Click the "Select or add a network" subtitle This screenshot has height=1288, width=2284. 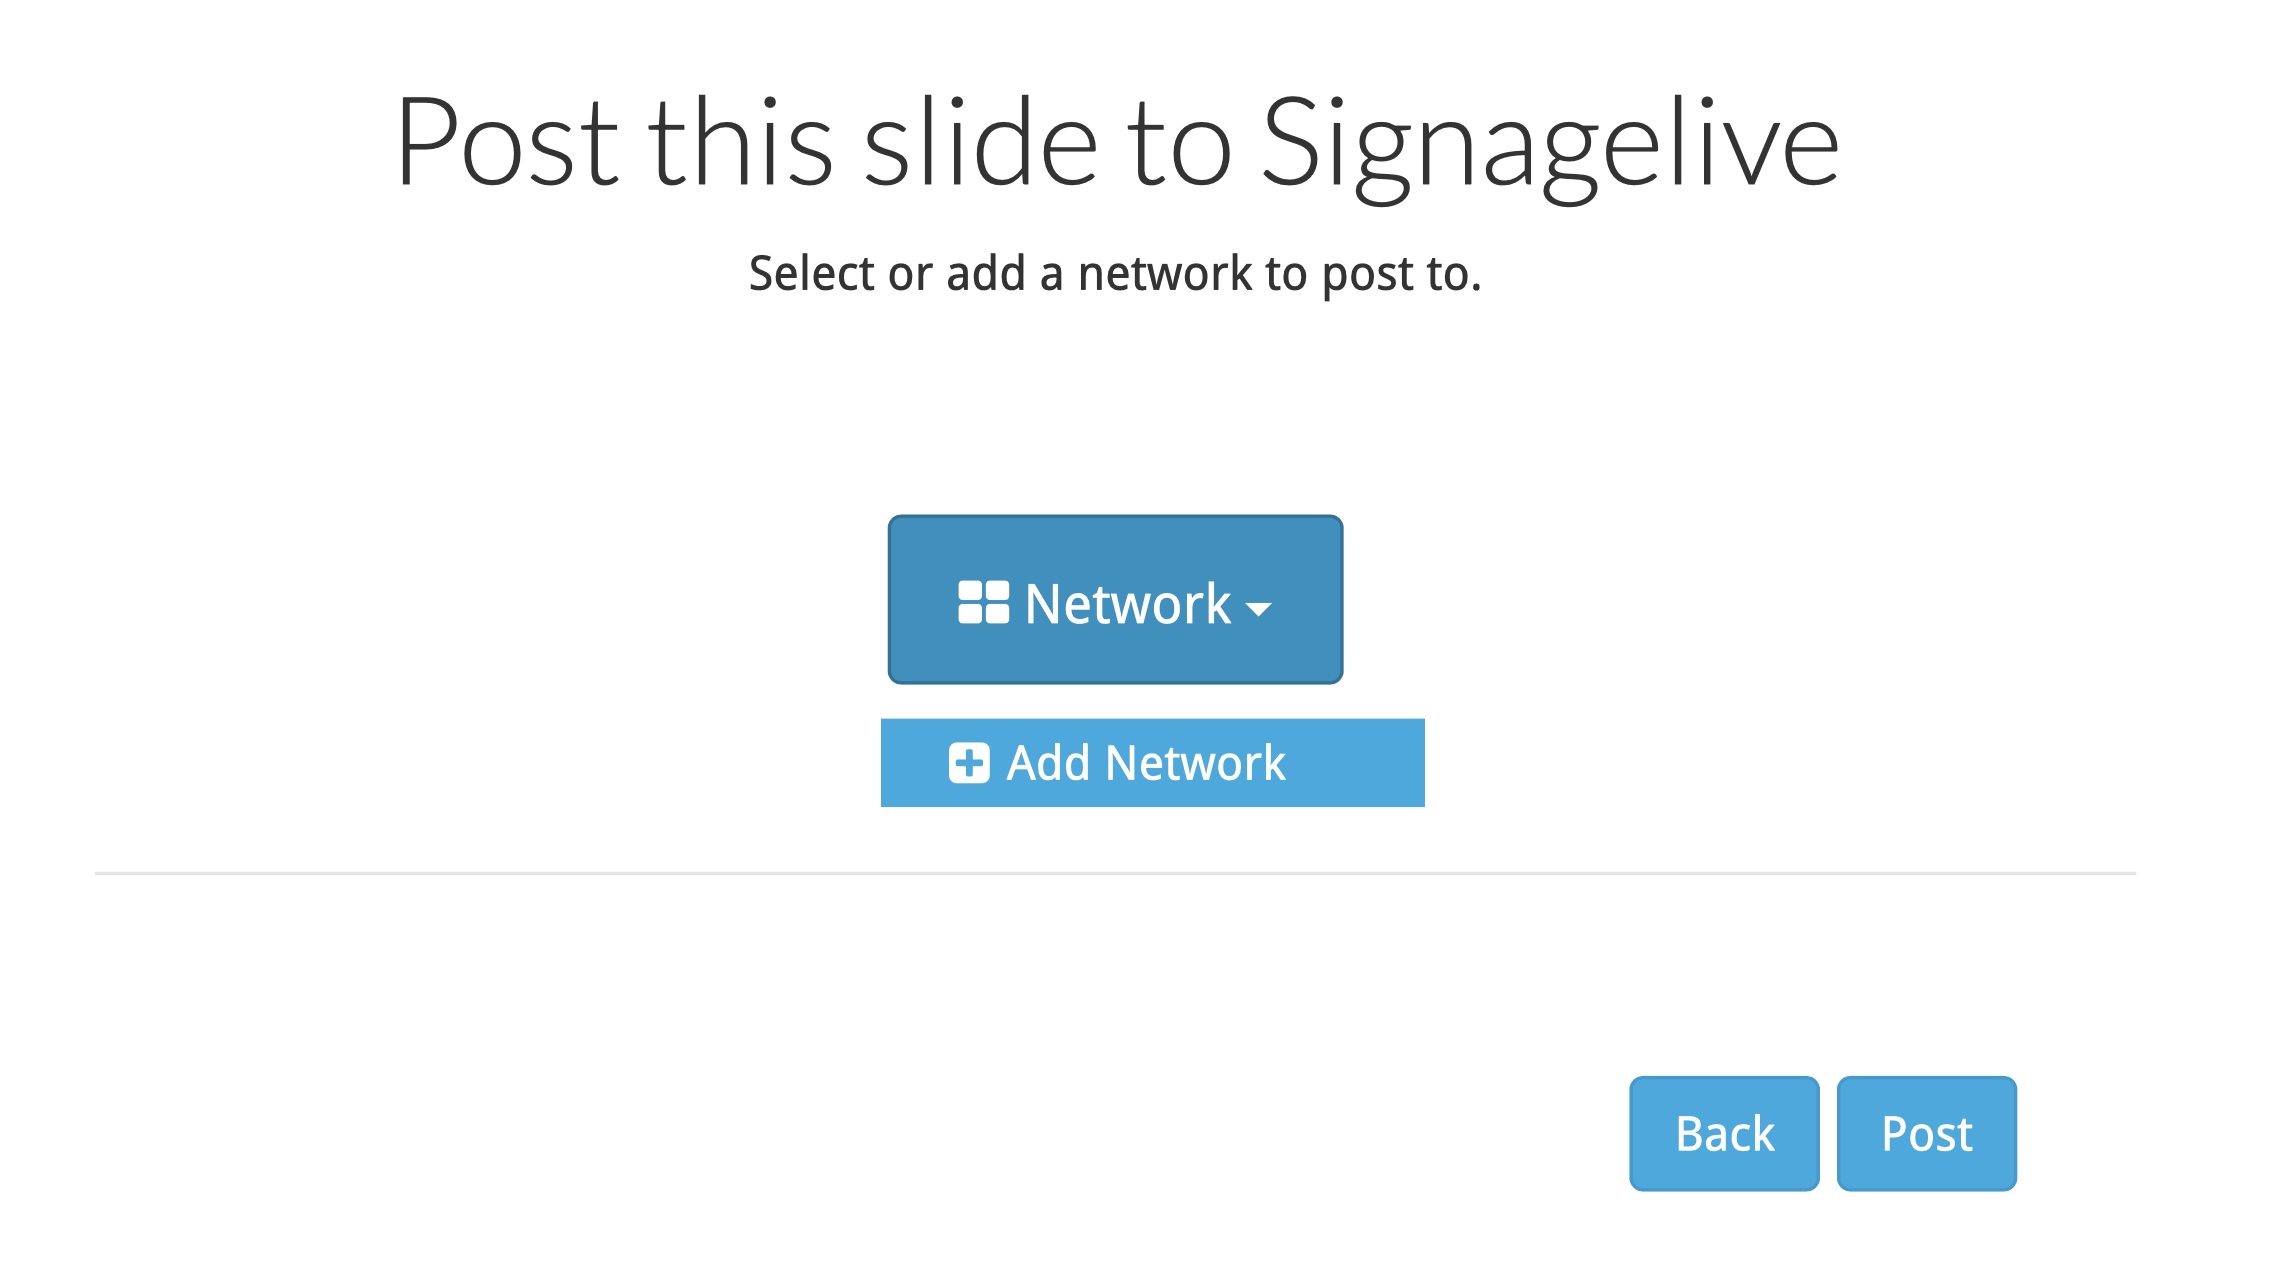[x=1115, y=273]
